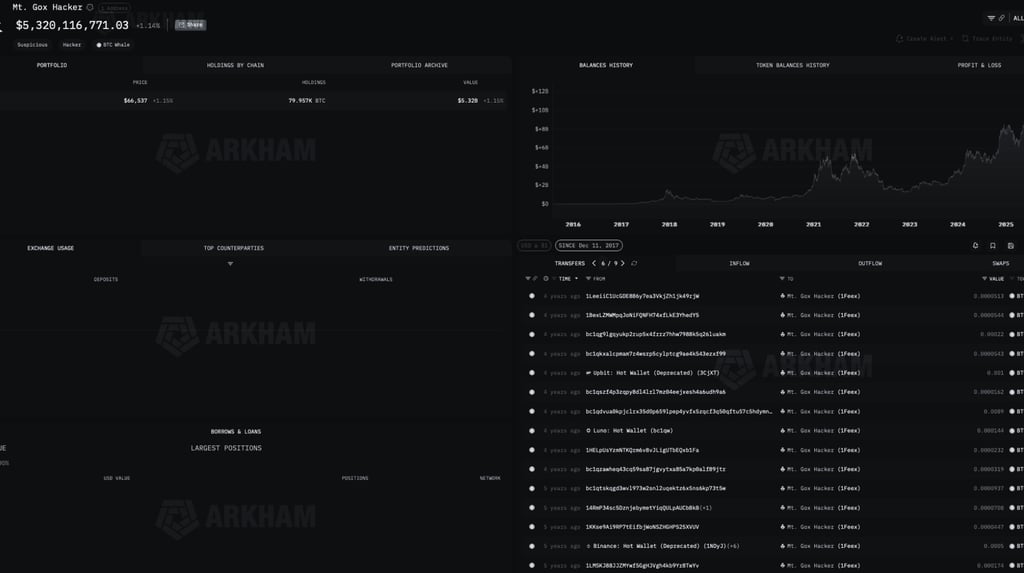The image size is (1024, 573).
Task: Click the alert bell icon above transfers
Action: point(976,246)
